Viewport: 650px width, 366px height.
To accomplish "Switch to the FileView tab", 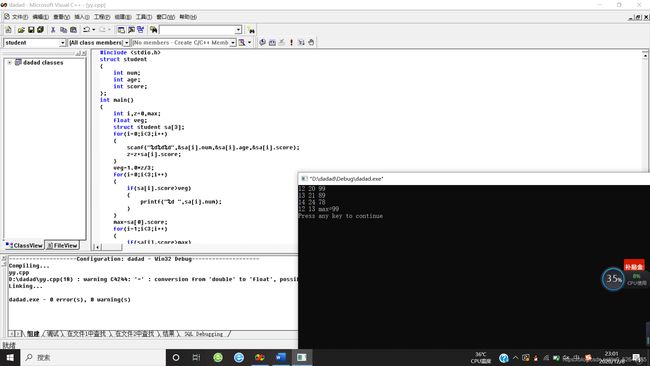I will pos(62,245).
